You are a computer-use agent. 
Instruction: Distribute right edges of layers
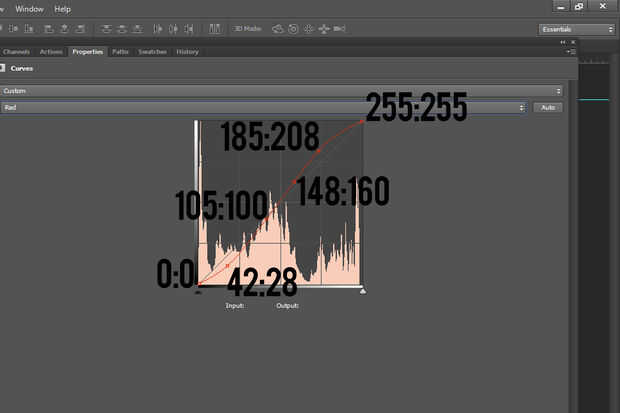[x=189, y=28]
